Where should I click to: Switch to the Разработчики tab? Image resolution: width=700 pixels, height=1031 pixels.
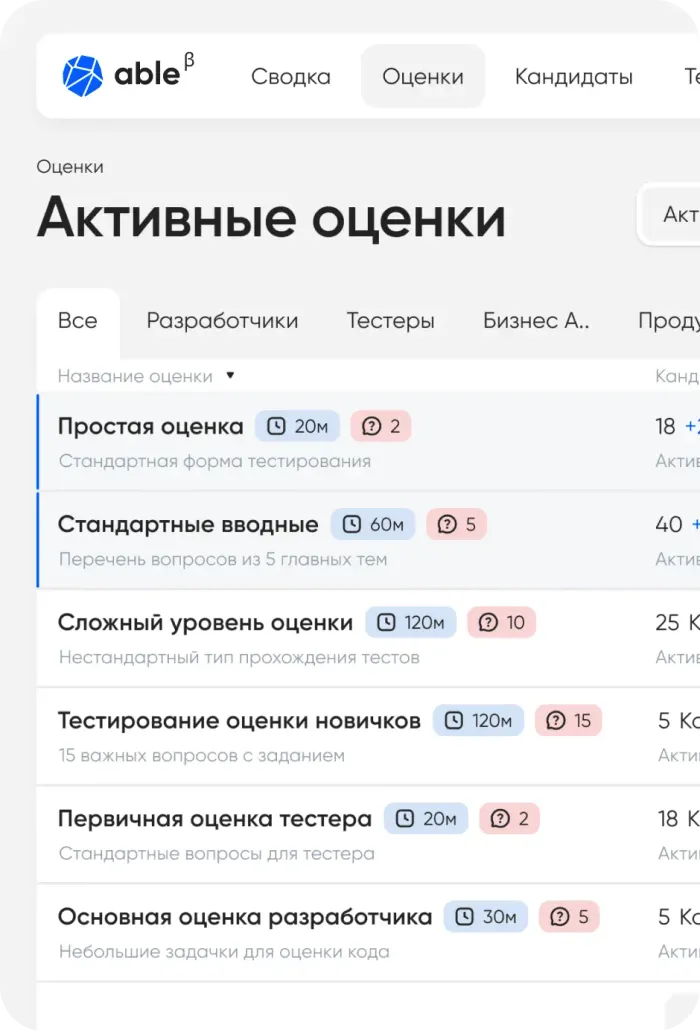(x=222, y=321)
